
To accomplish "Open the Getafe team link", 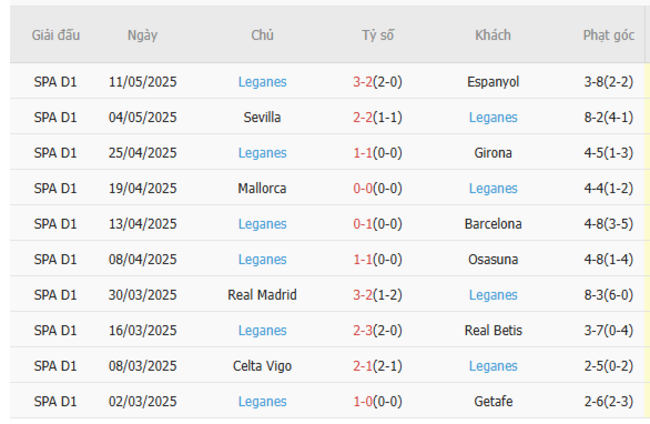I will tap(493, 401).
